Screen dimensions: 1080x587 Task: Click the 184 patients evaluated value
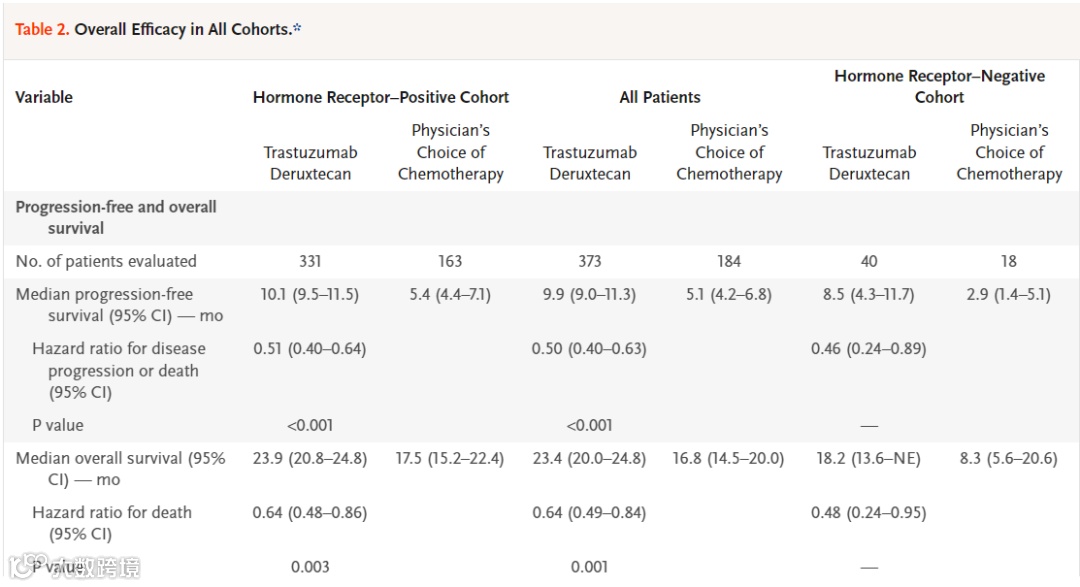[729, 261]
